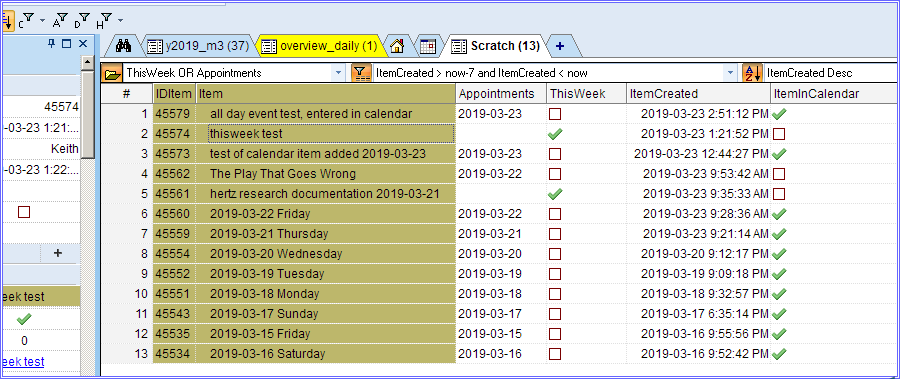Open the calendar tab
This screenshot has width=900, height=379.
(x=428, y=46)
